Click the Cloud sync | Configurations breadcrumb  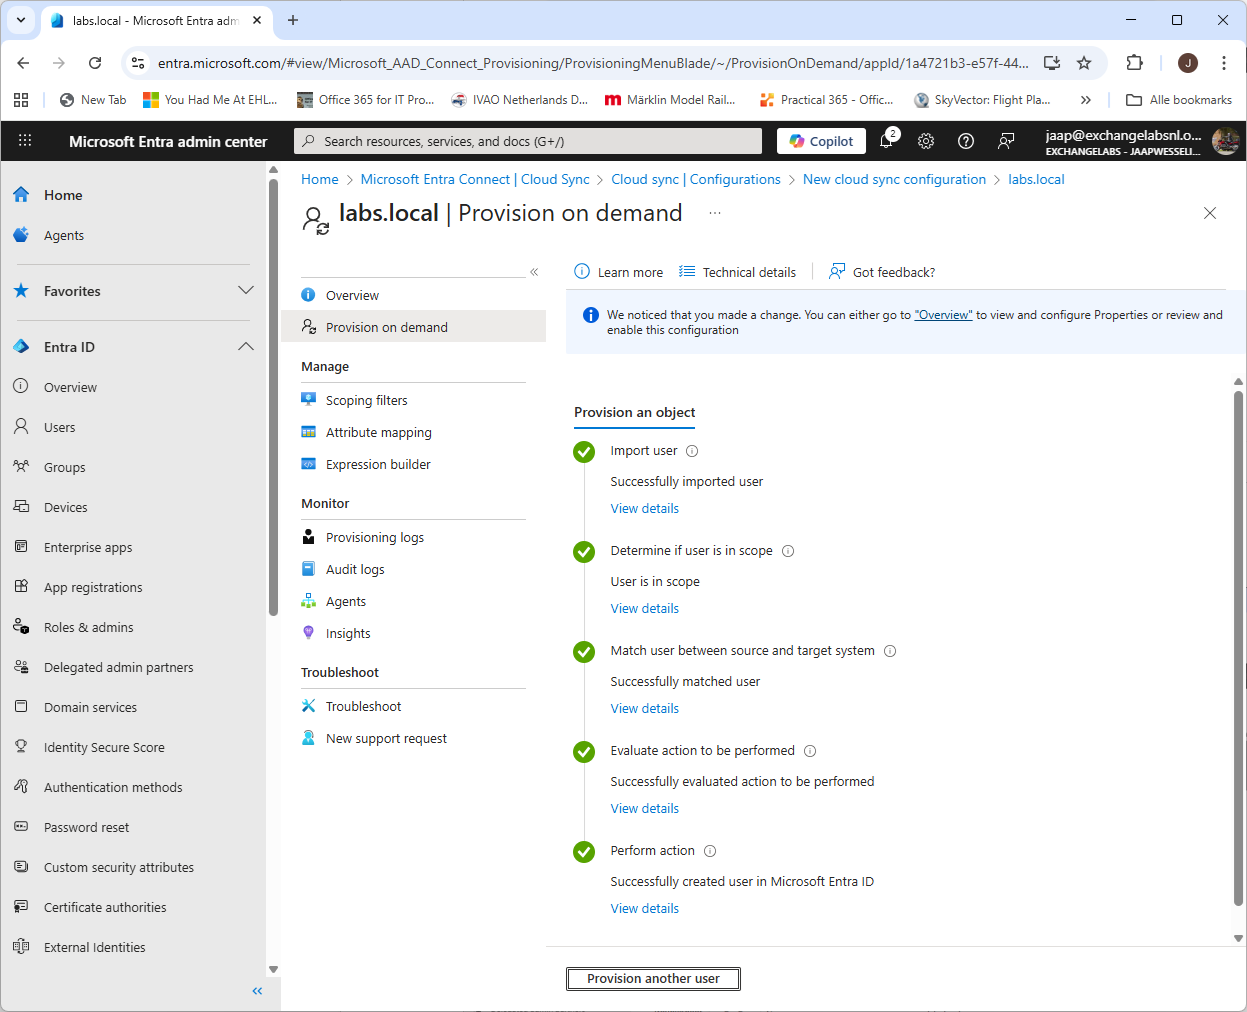[696, 180]
